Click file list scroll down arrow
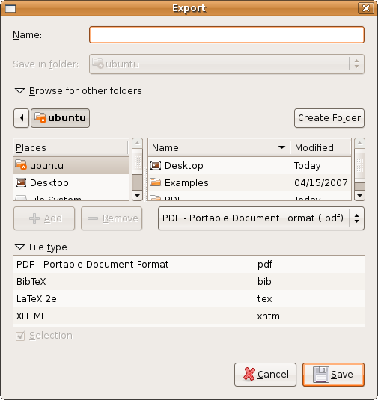Screen dimensions: 378x400 (x=359, y=195)
